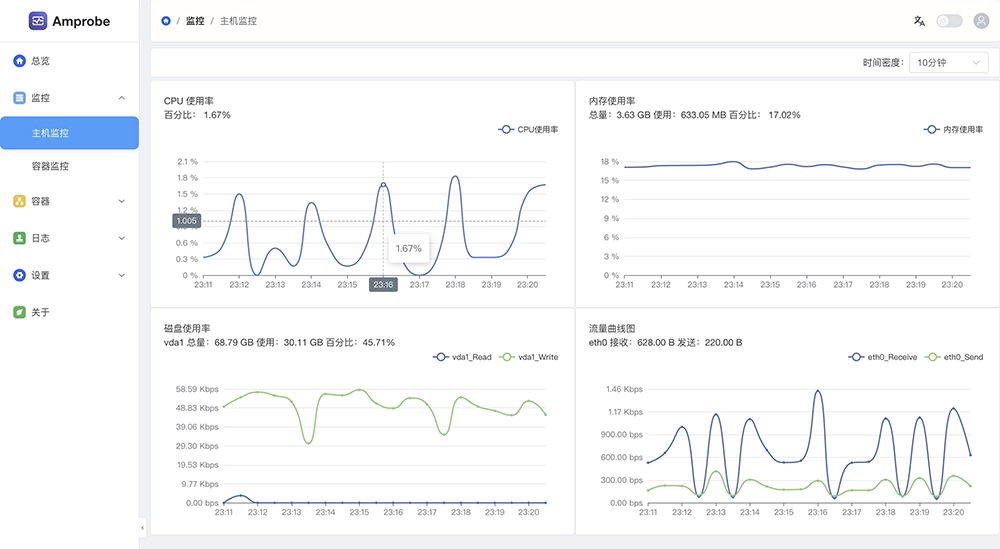Open the user avatar menu
The width and height of the screenshot is (1000, 549).
tap(981, 21)
